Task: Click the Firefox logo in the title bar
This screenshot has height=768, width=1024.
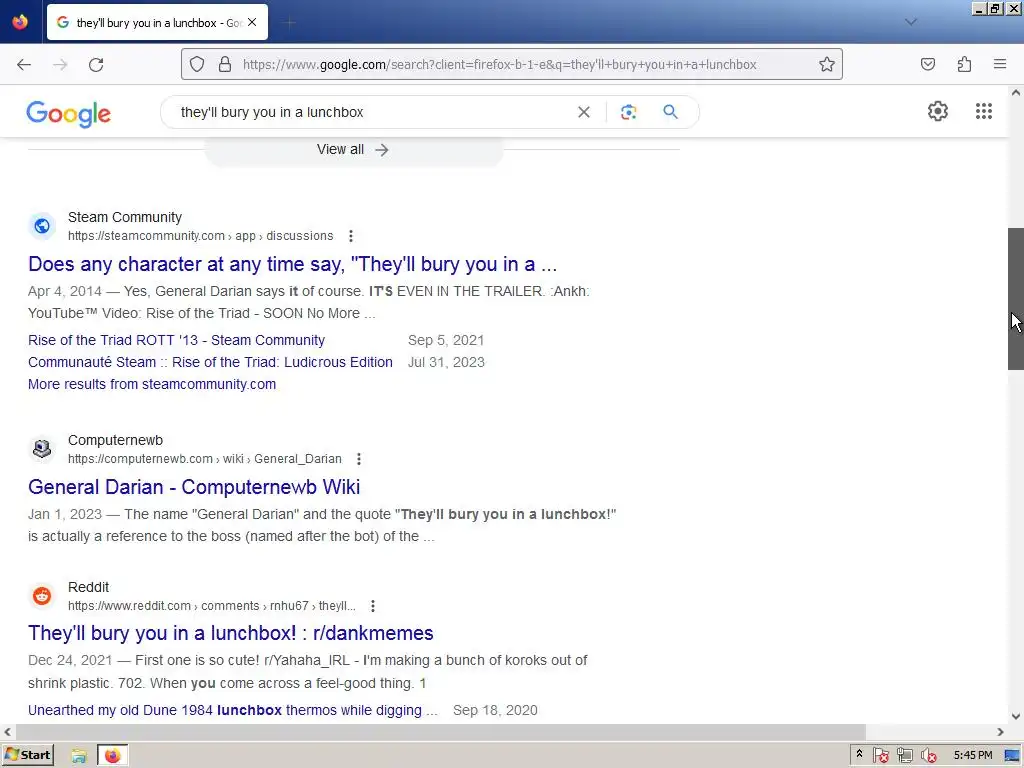Action: [20, 22]
